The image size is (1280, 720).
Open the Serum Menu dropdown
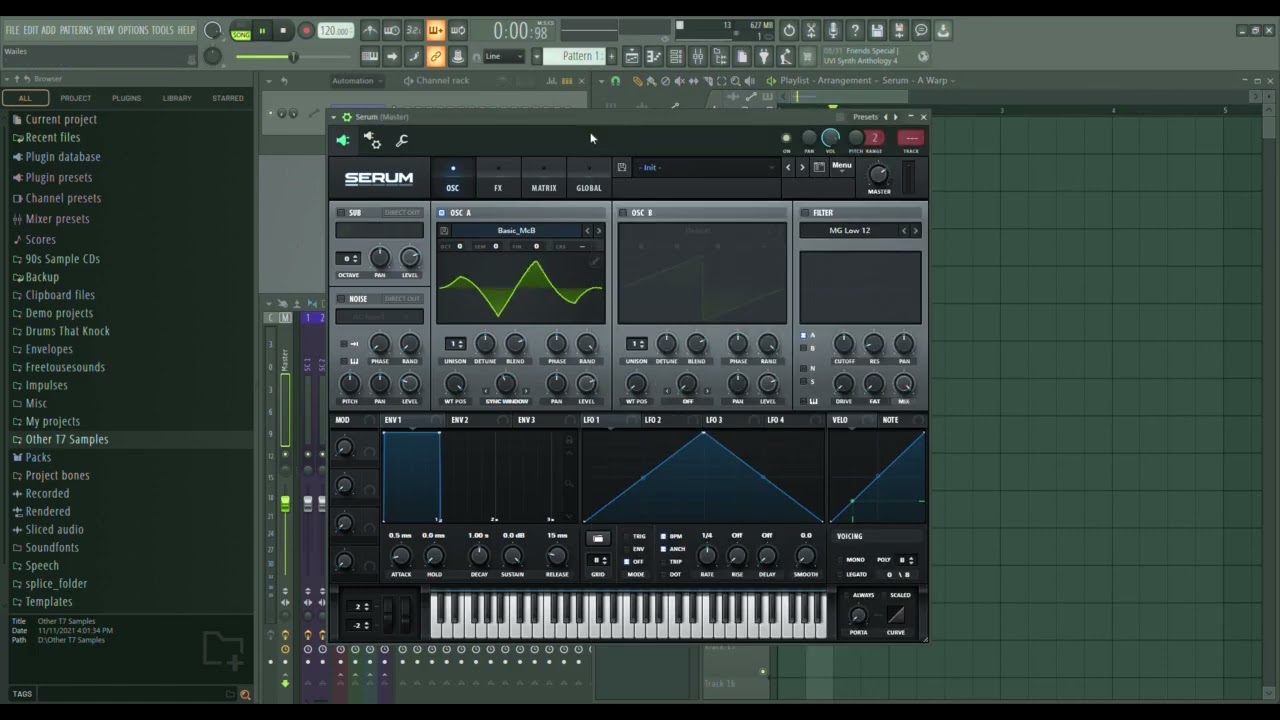coord(842,166)
